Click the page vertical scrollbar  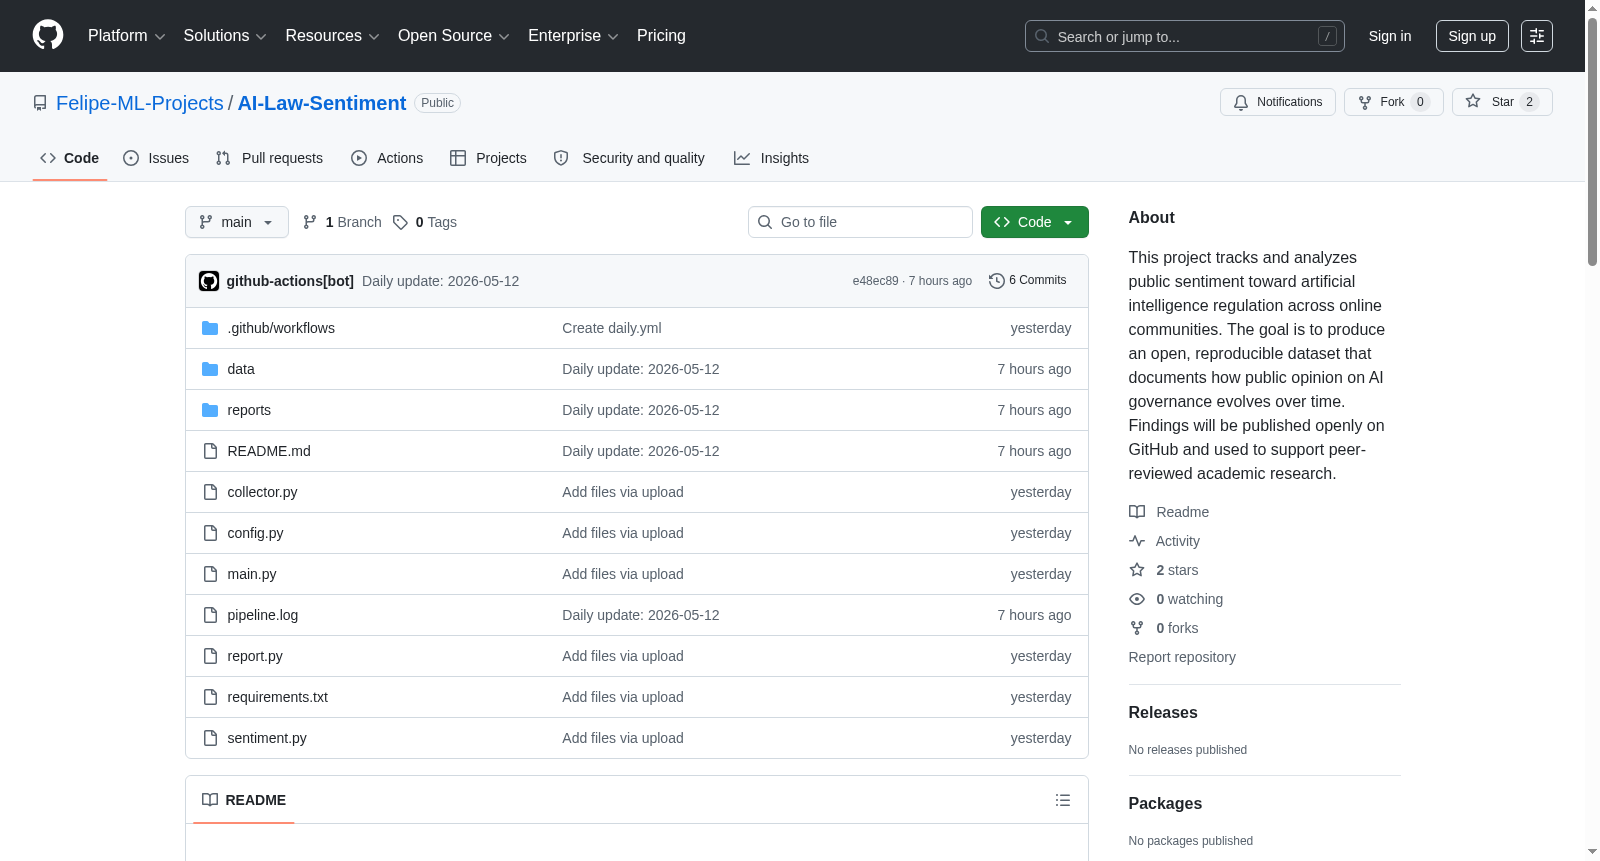[x=1592, y=140]
